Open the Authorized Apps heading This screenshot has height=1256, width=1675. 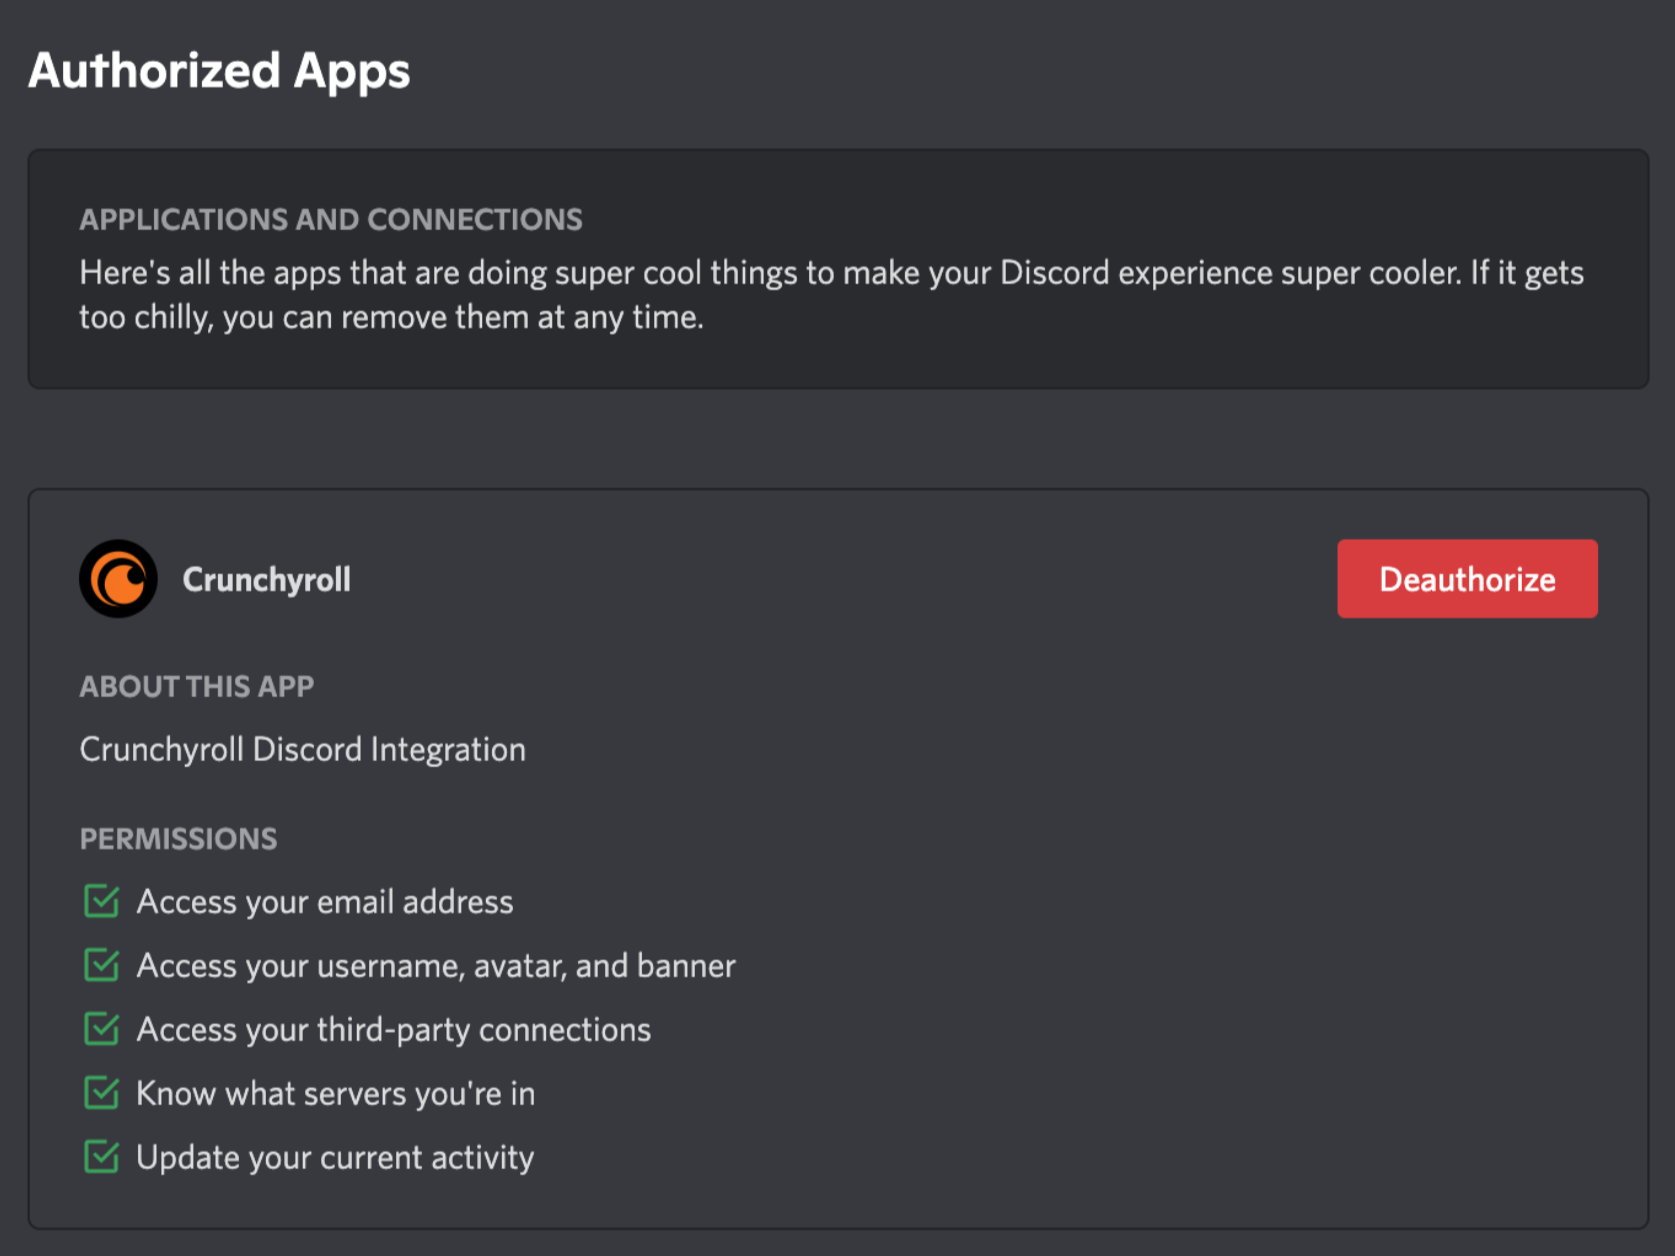coord(220,70)
